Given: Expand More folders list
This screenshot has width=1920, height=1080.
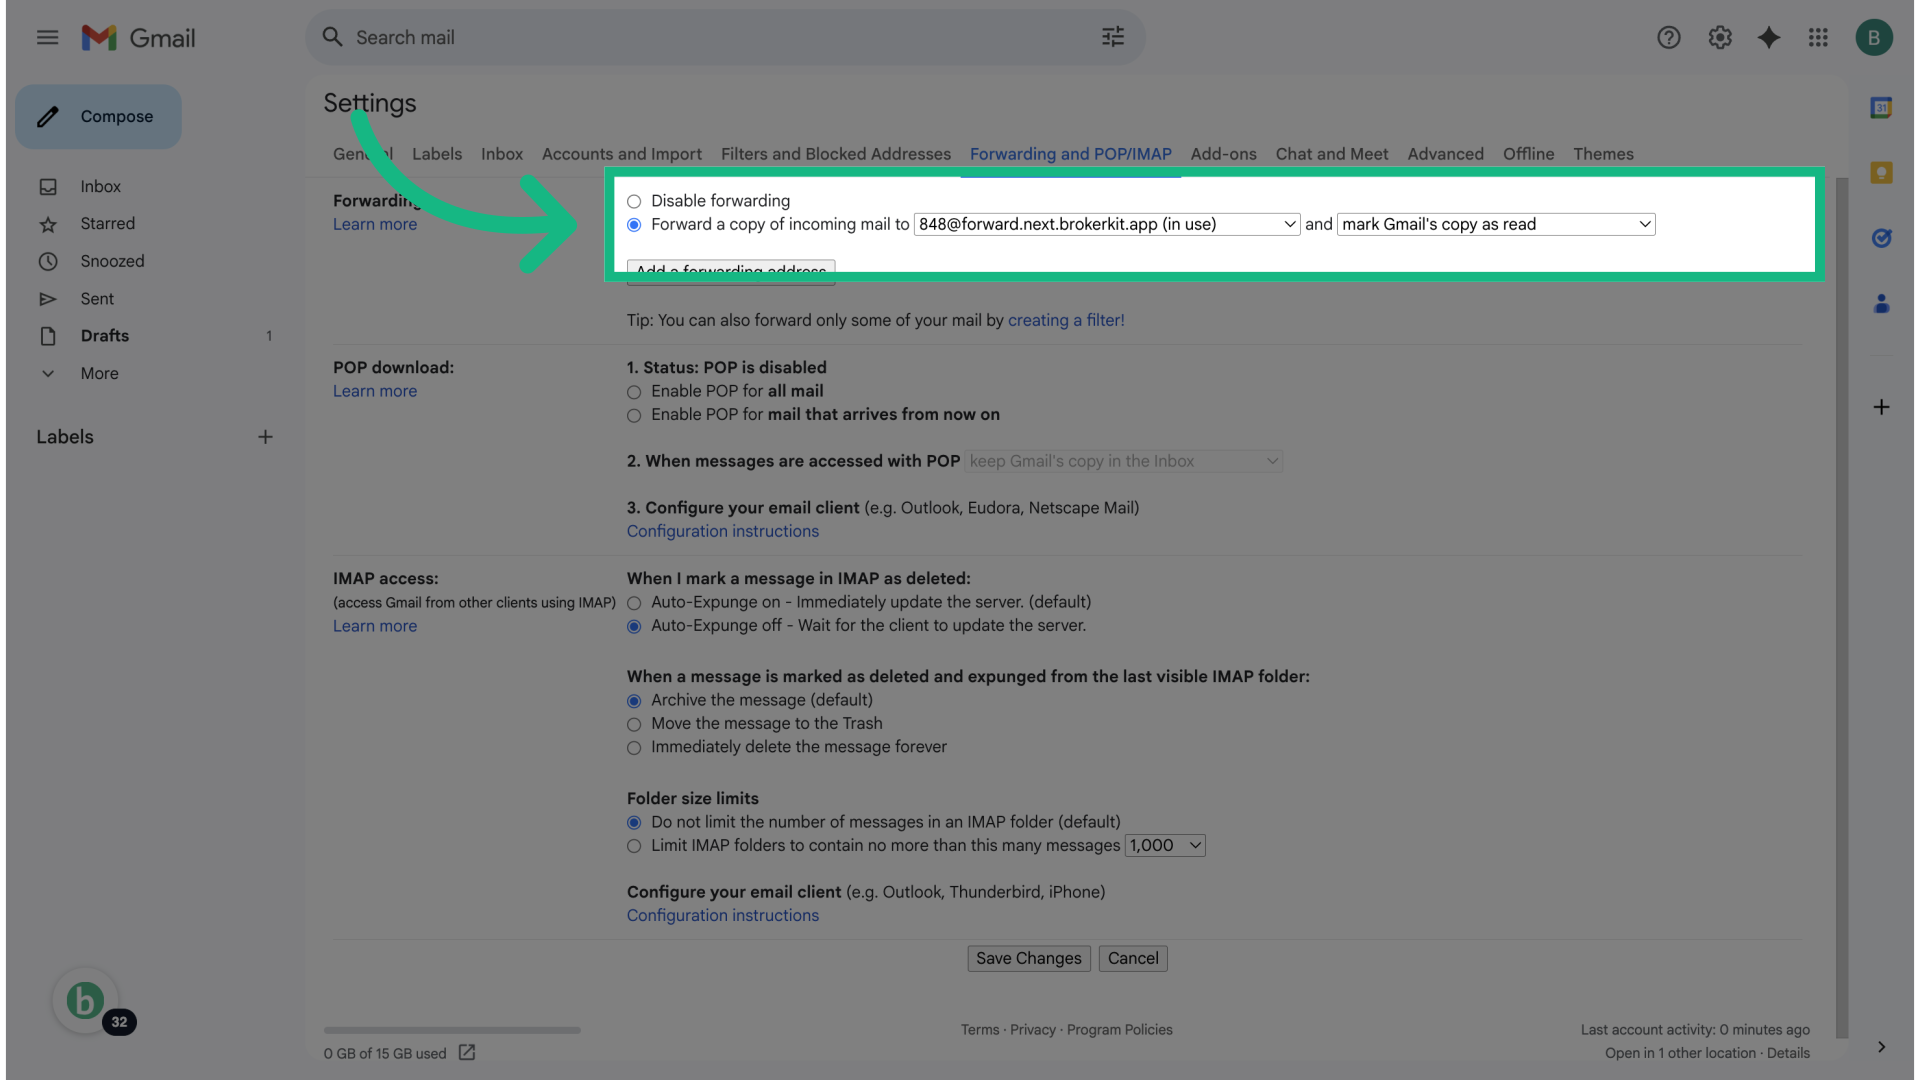Looking at the screenshot, I should [99, 373].
